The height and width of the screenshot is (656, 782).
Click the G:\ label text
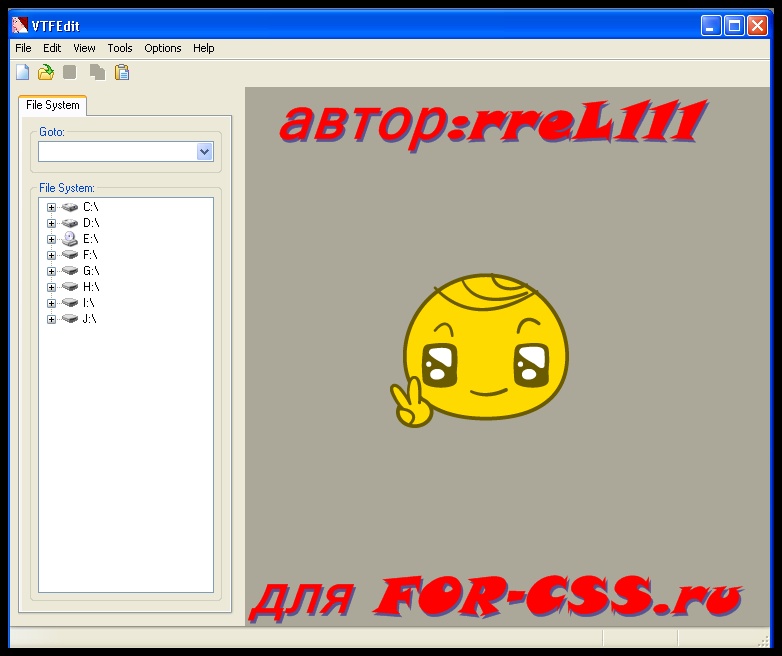91,271
